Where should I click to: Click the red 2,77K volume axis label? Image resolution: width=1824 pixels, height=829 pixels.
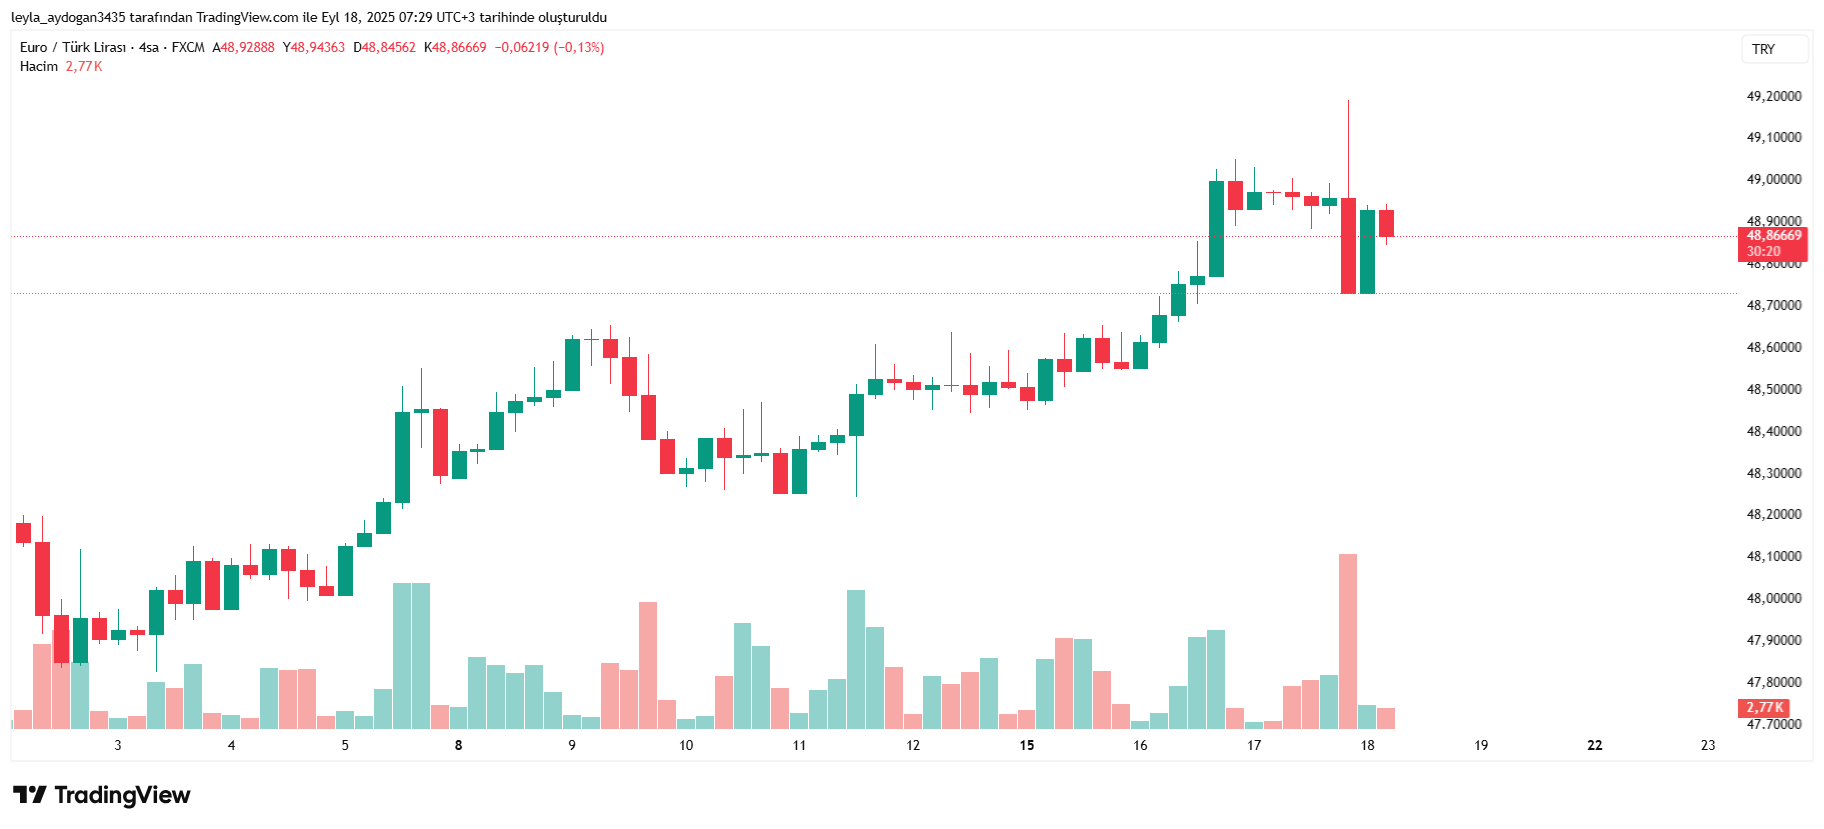[1764, 708]
